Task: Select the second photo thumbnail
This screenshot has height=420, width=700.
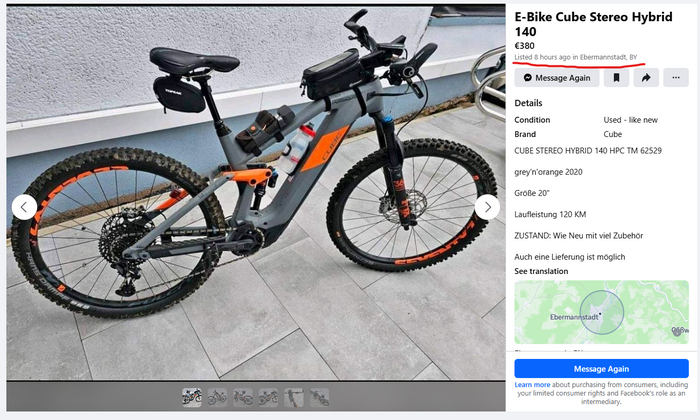Action: coord(217,397)
